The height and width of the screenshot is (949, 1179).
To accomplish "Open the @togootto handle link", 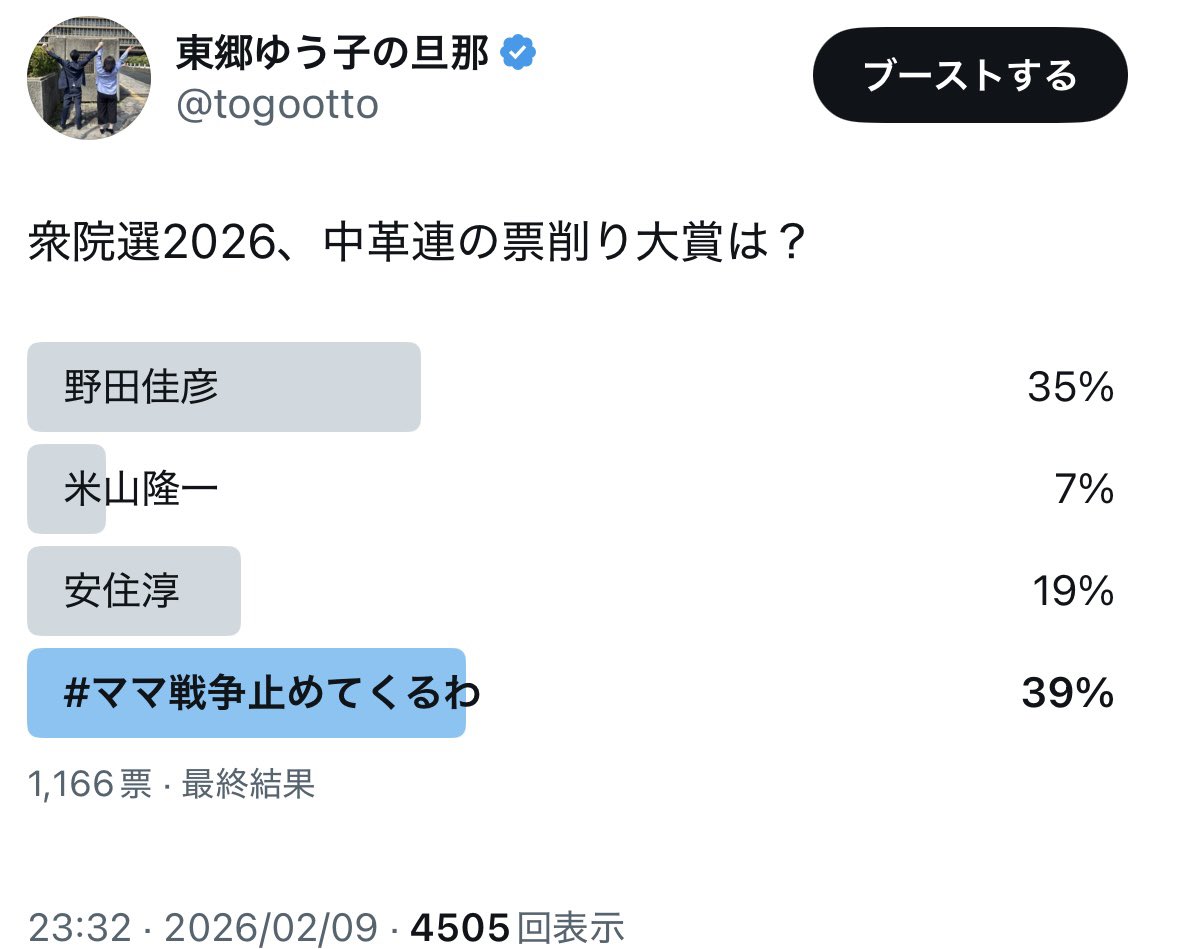I will pyautogui.click(x=277, y=104).
